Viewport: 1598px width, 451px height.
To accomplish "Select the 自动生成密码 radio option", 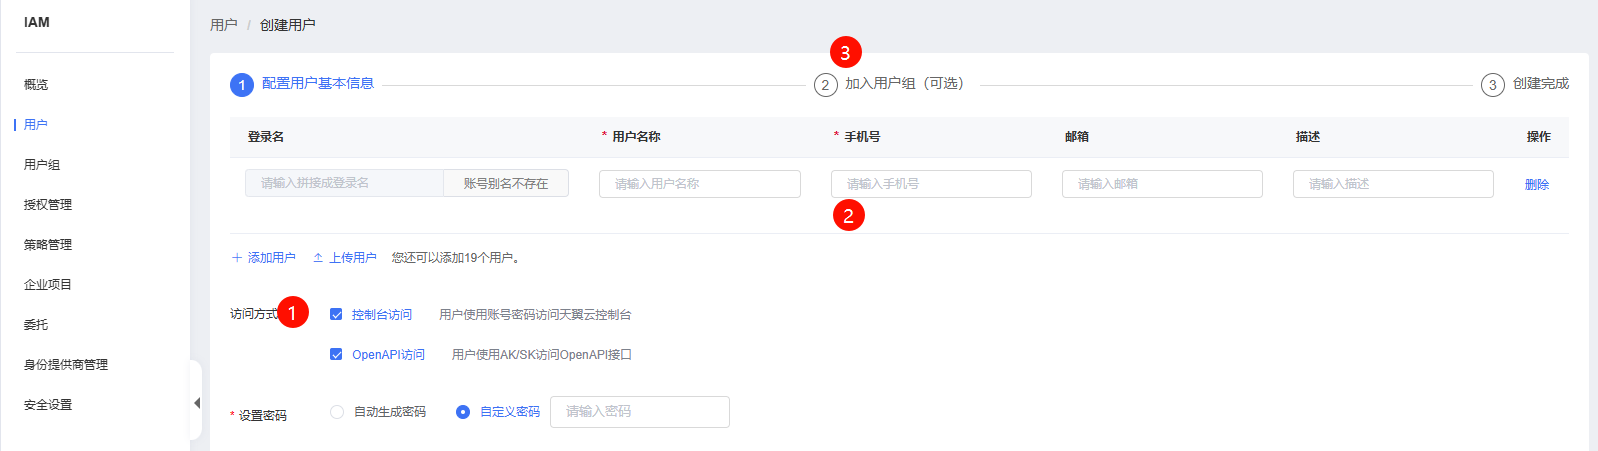I will [x=337, y=412].
